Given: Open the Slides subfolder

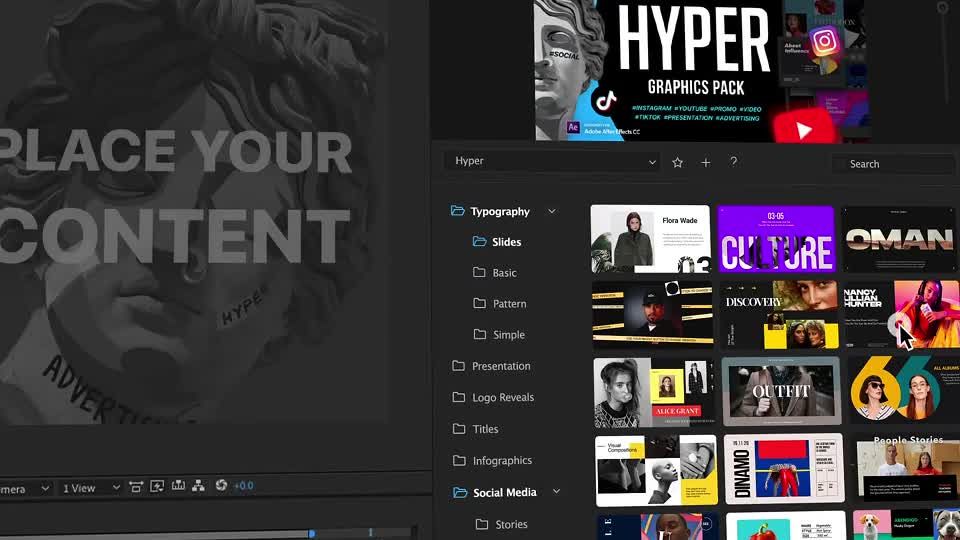Looking at the screenshot, I should (x=497, y=242).
